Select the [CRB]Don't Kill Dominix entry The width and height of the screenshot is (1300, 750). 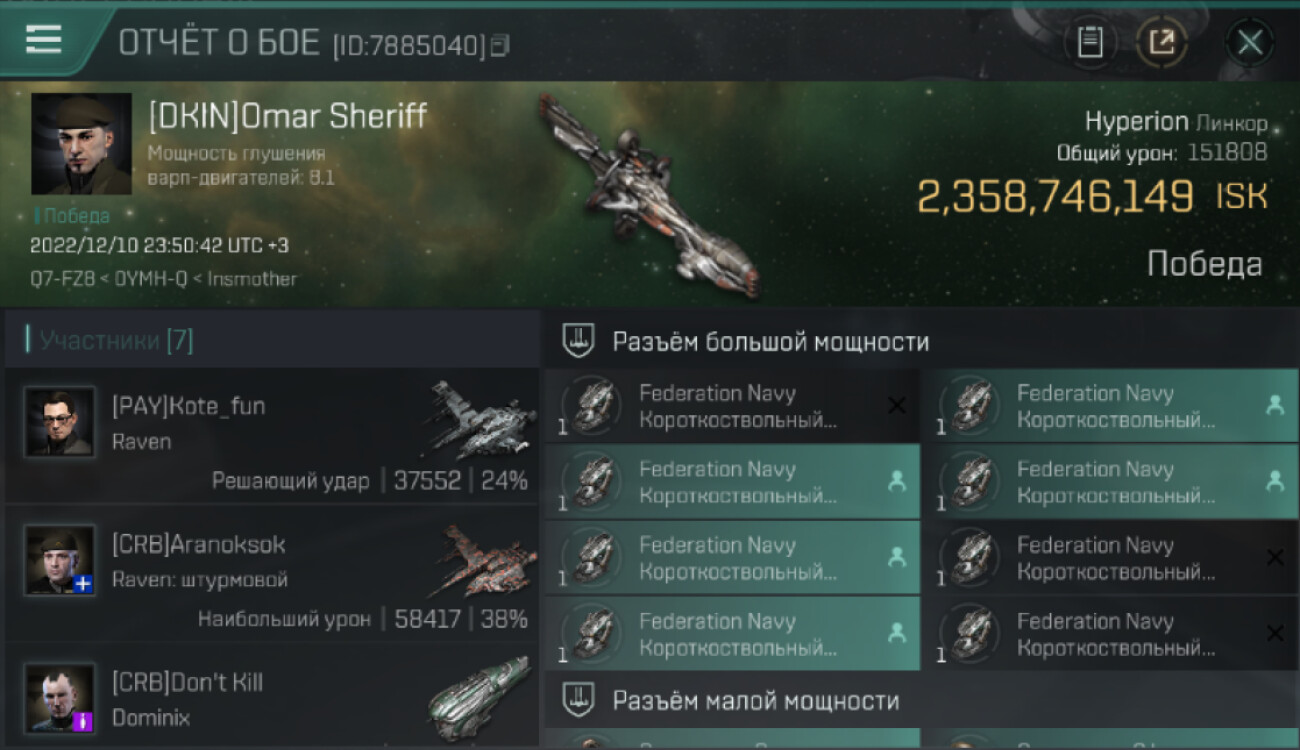pos(272,696)
